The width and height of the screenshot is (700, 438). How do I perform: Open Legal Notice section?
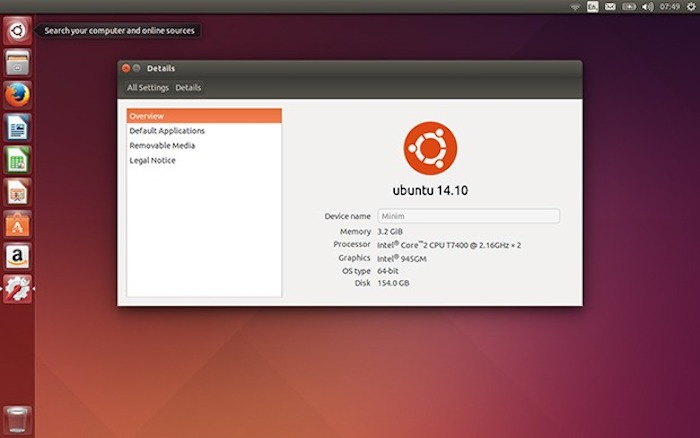152,161
